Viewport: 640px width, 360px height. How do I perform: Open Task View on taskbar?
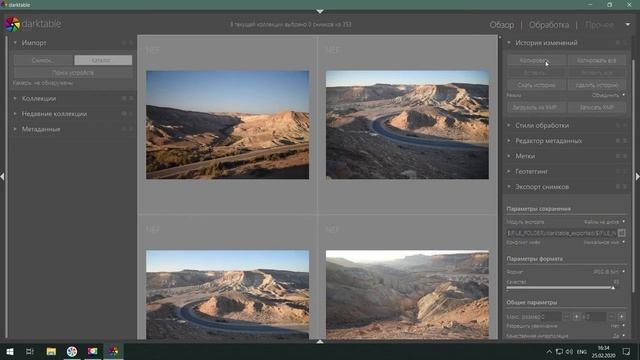pos(29,351)
